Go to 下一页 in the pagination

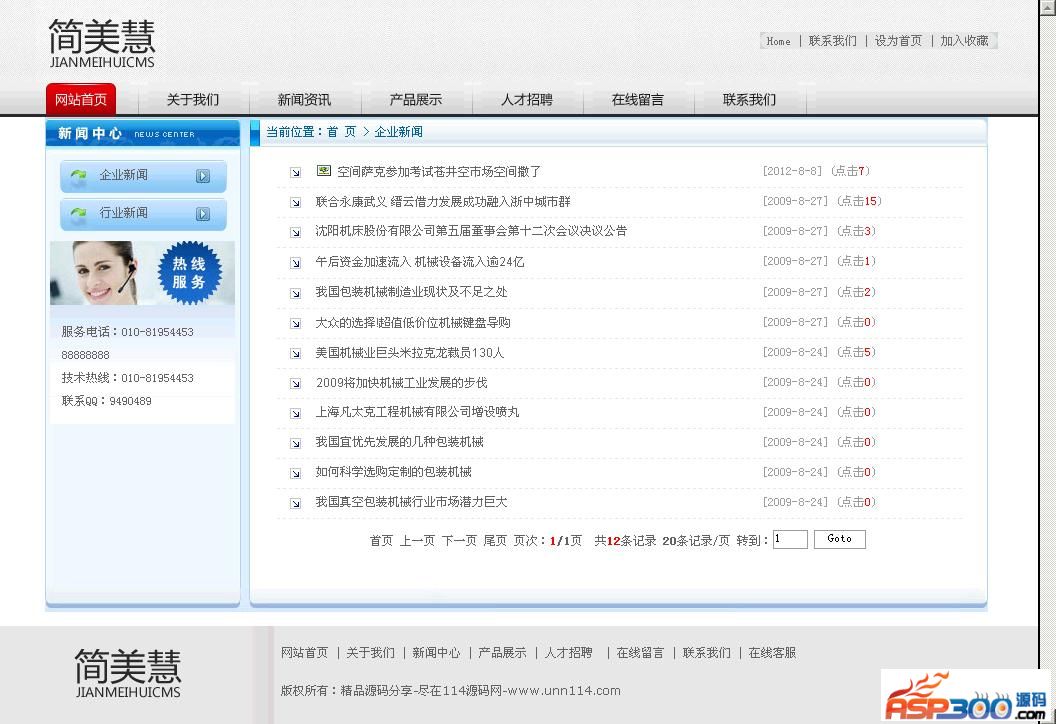(x=459, y=541)
